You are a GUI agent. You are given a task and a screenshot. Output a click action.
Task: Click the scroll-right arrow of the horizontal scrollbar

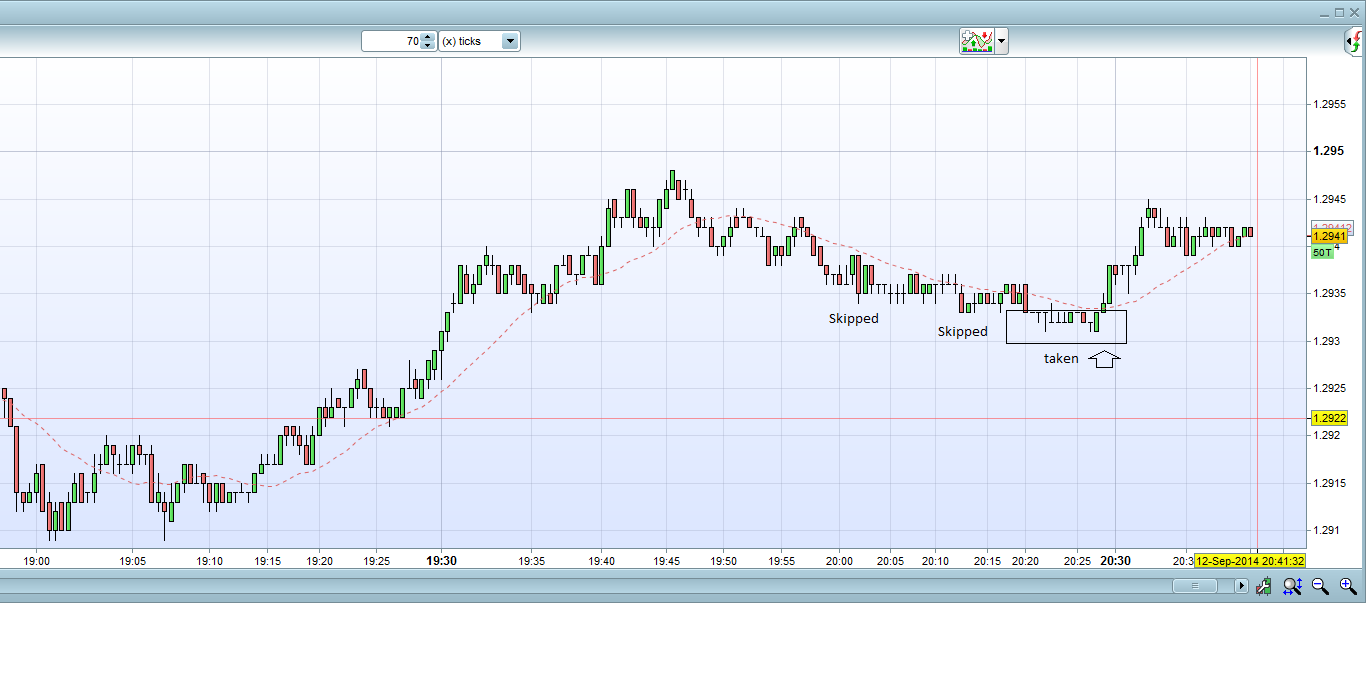1241,587
